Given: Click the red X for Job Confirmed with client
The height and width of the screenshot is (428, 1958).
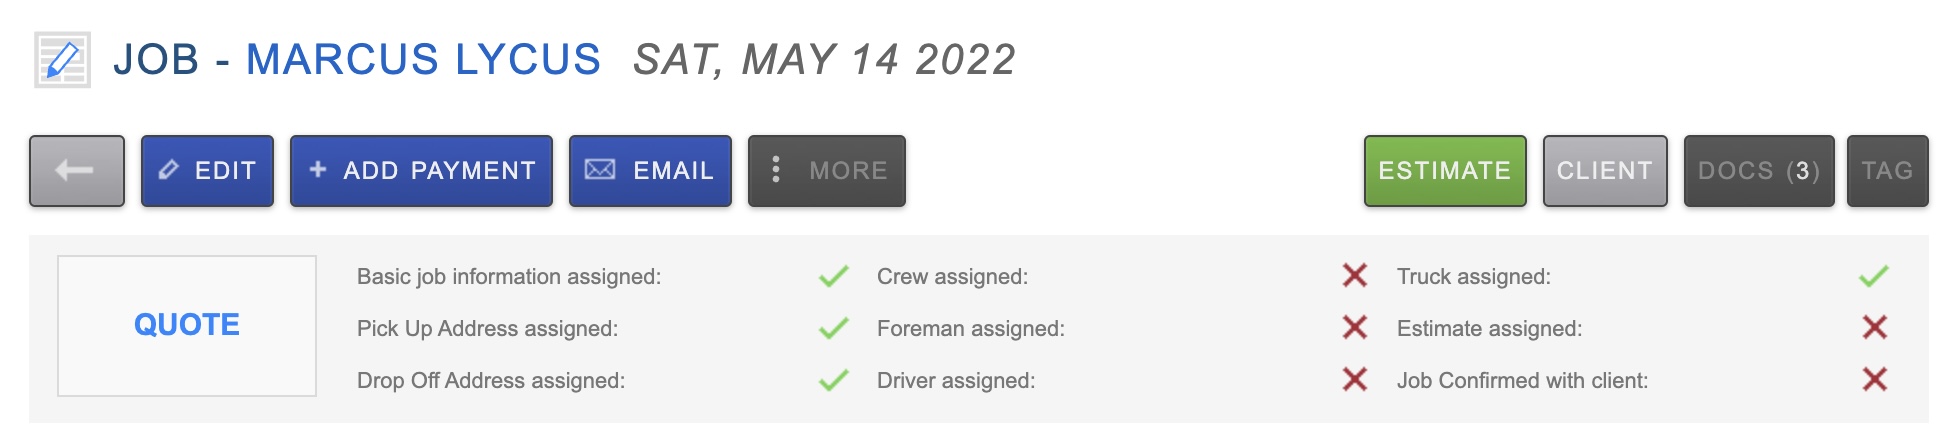Looking at the screenshot, I should pyautogui.click(x=1875, y=380).
